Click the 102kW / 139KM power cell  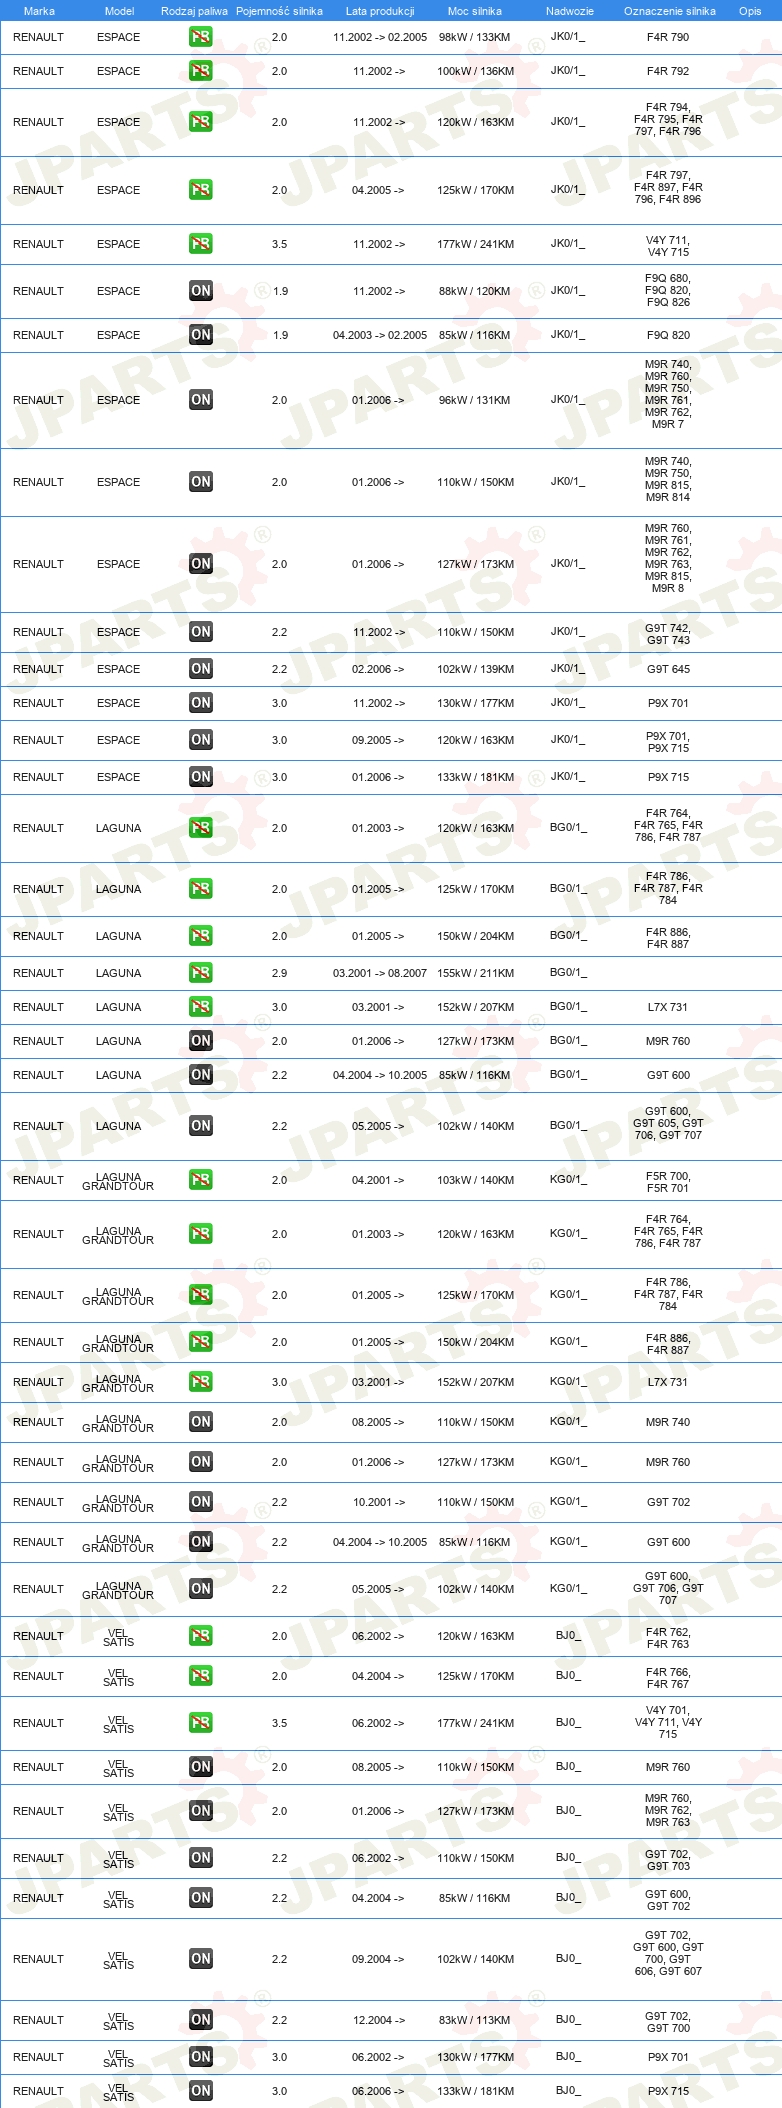point(475,669)
